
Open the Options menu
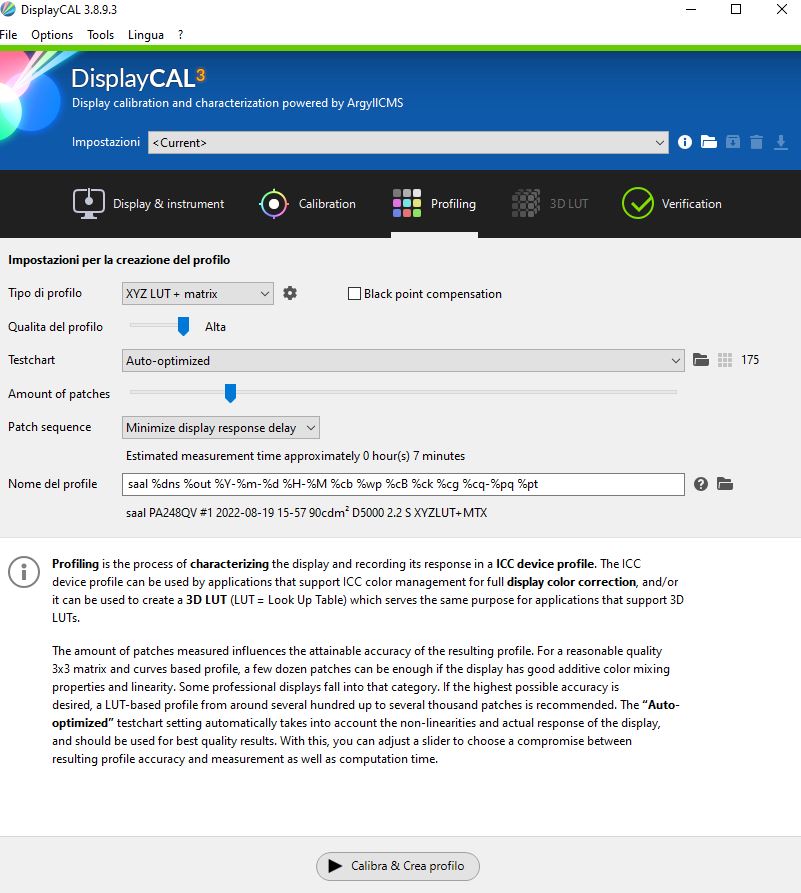(x=52, y=35)
